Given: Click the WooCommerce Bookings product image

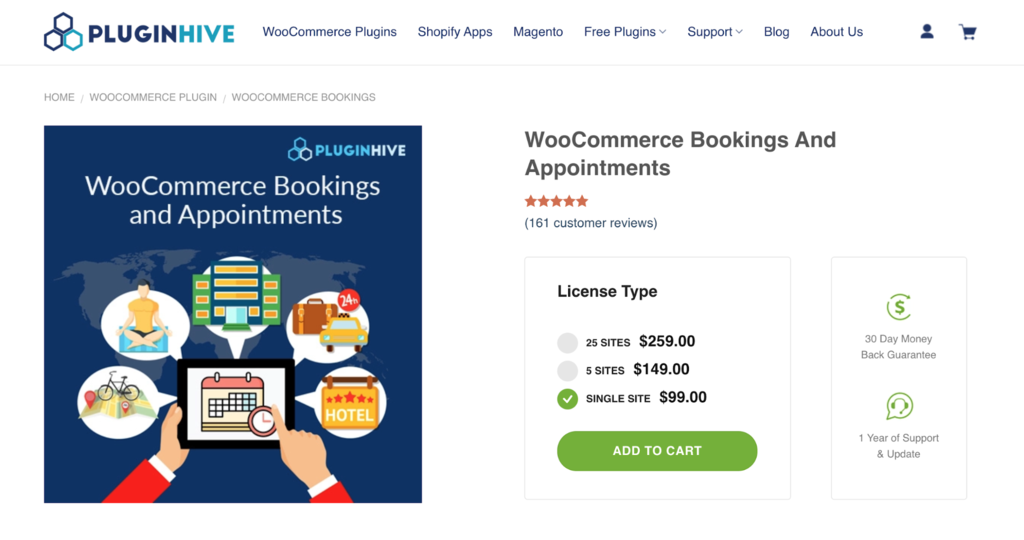Looking at the screenshot, I should (233, 314).
